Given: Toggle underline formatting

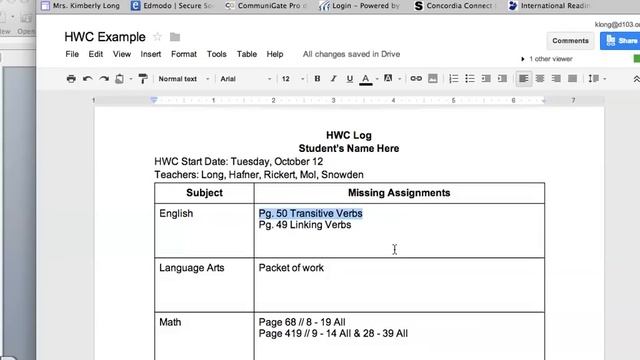Looking at the screenshot, I should 349,79.
